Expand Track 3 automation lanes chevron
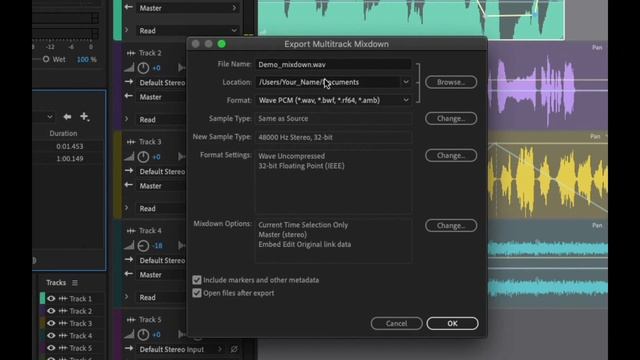Image resolution: width=640 pixels, height=360 pixels. point(127,208)
